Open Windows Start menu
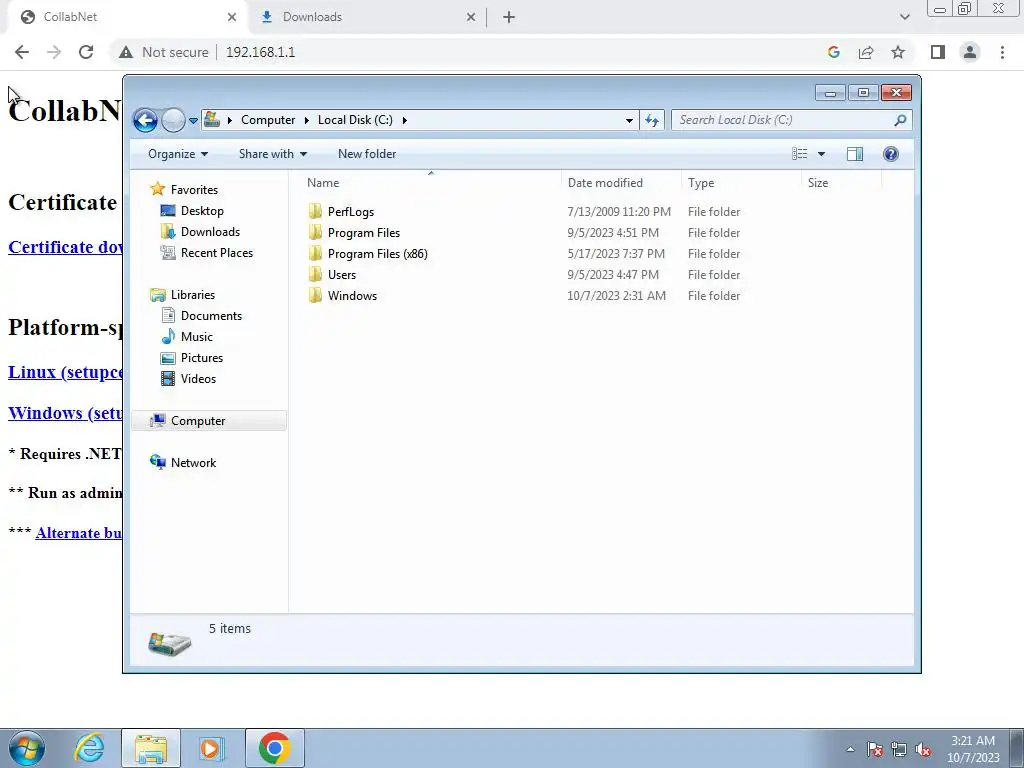 [27, 748]
